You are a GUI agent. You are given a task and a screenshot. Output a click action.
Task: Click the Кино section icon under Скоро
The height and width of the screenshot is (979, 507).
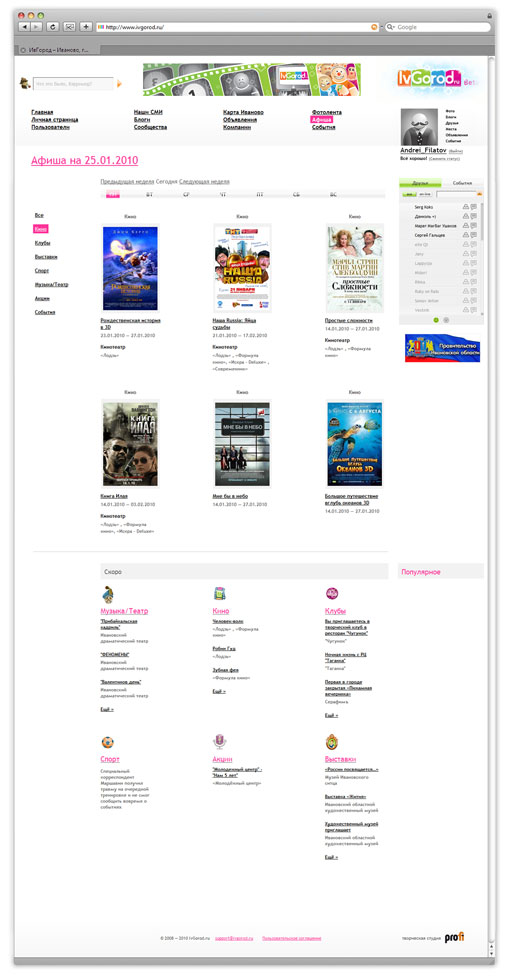(x=219, y=593)
